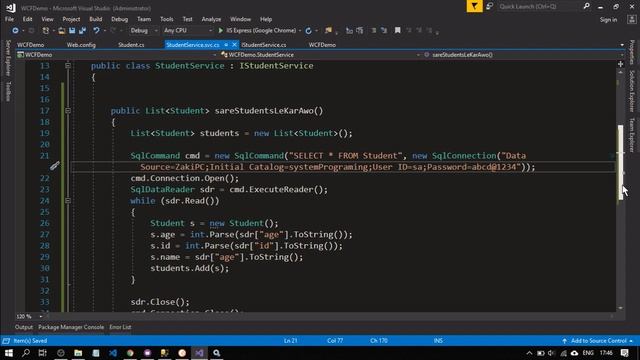Pin StudentService.svc.cs tab with pin icon
Viewport: 640px width, 360px height.
[x=226, y=45]
